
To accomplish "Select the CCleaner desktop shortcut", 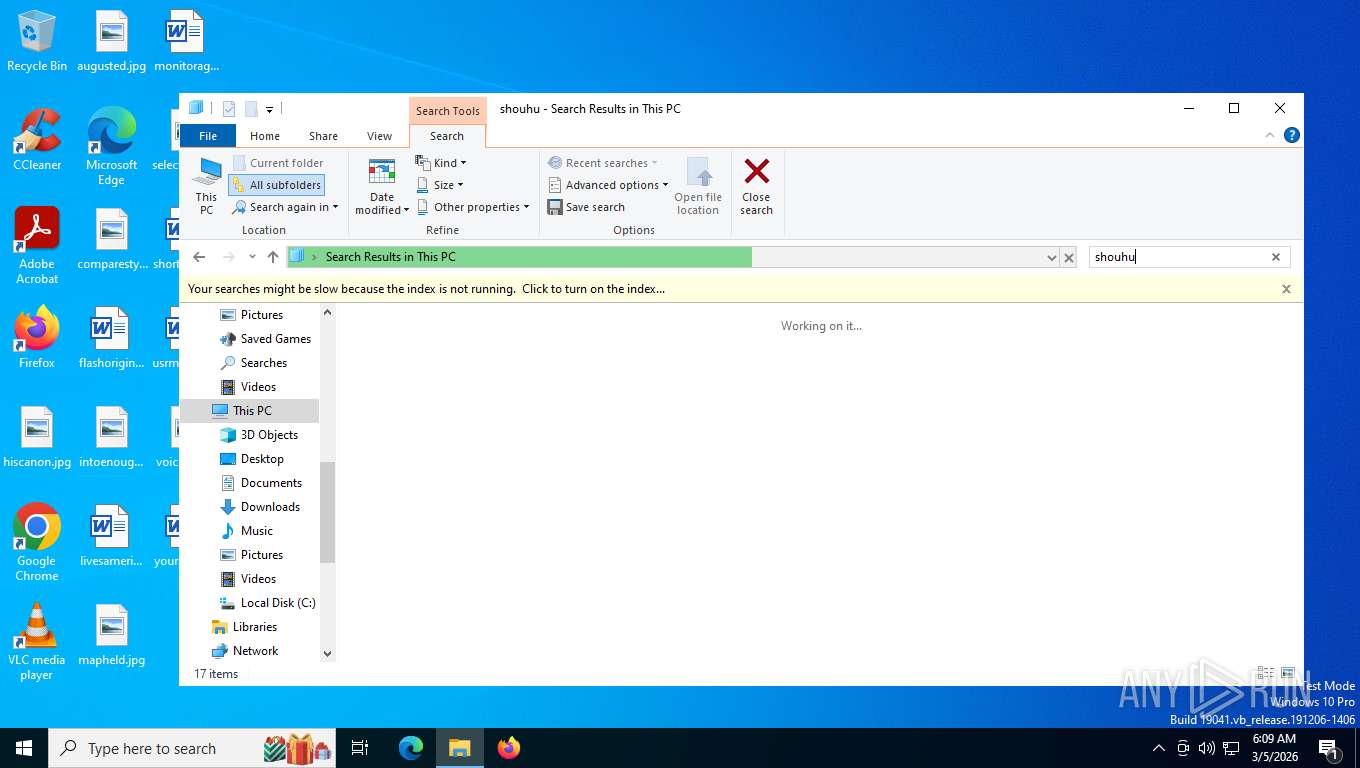I will (37, 140).
